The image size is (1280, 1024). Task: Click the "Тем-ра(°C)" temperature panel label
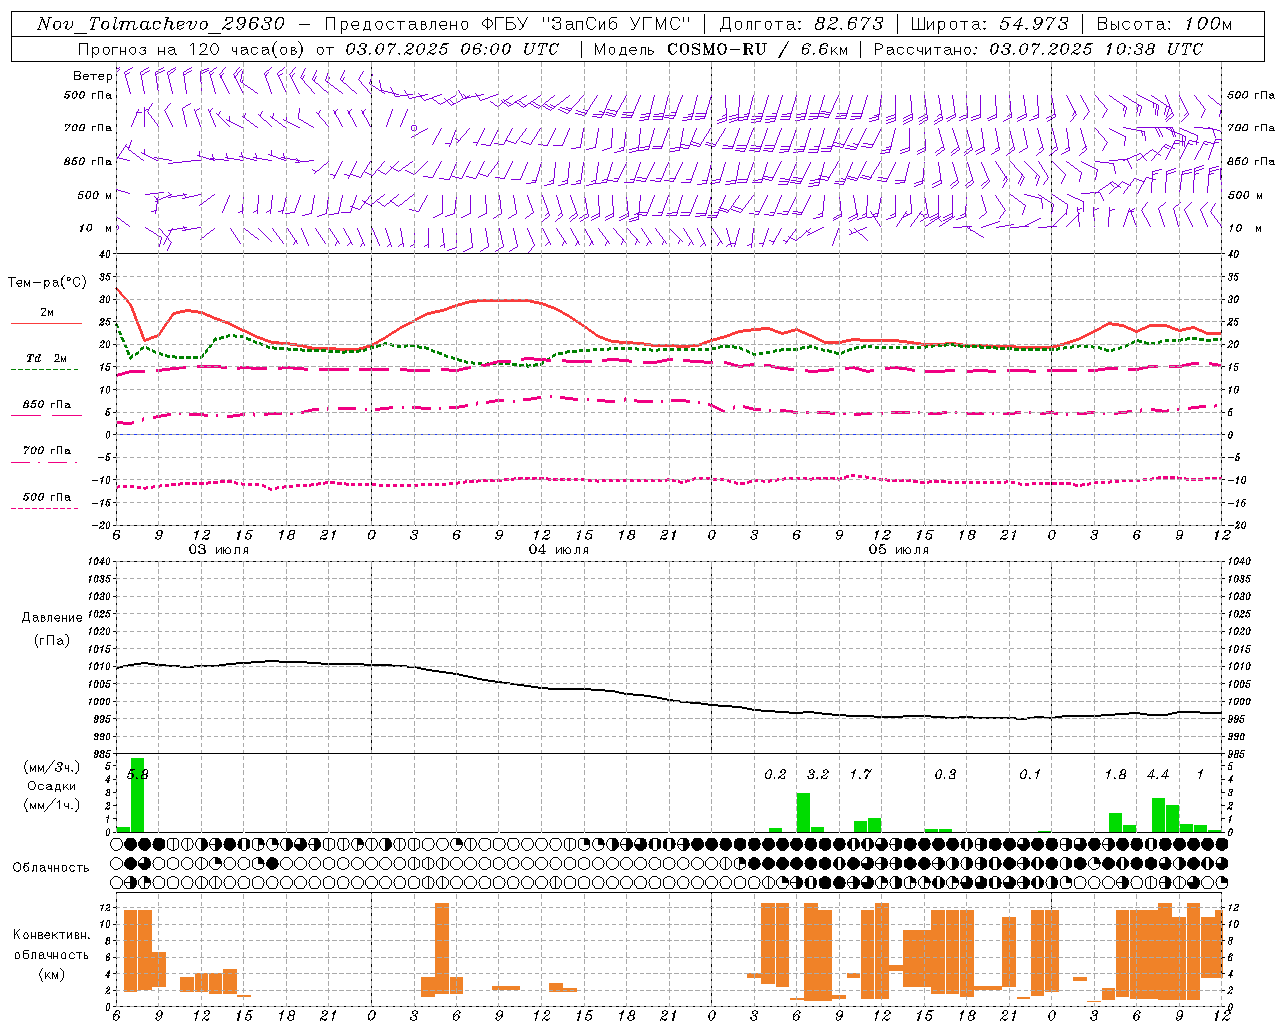(x=47, y=283)
